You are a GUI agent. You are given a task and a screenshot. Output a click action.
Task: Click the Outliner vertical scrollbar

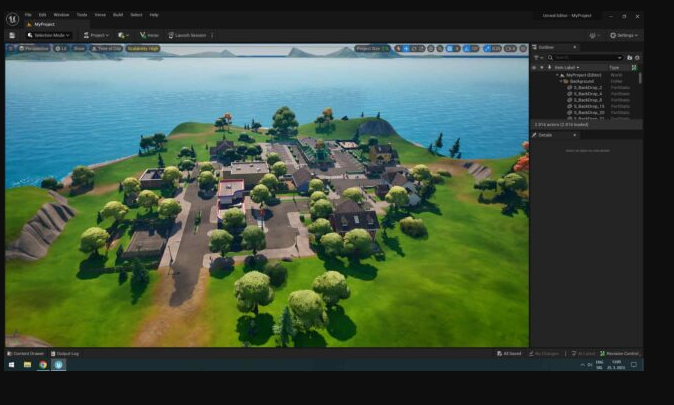(x=640, y=78)
